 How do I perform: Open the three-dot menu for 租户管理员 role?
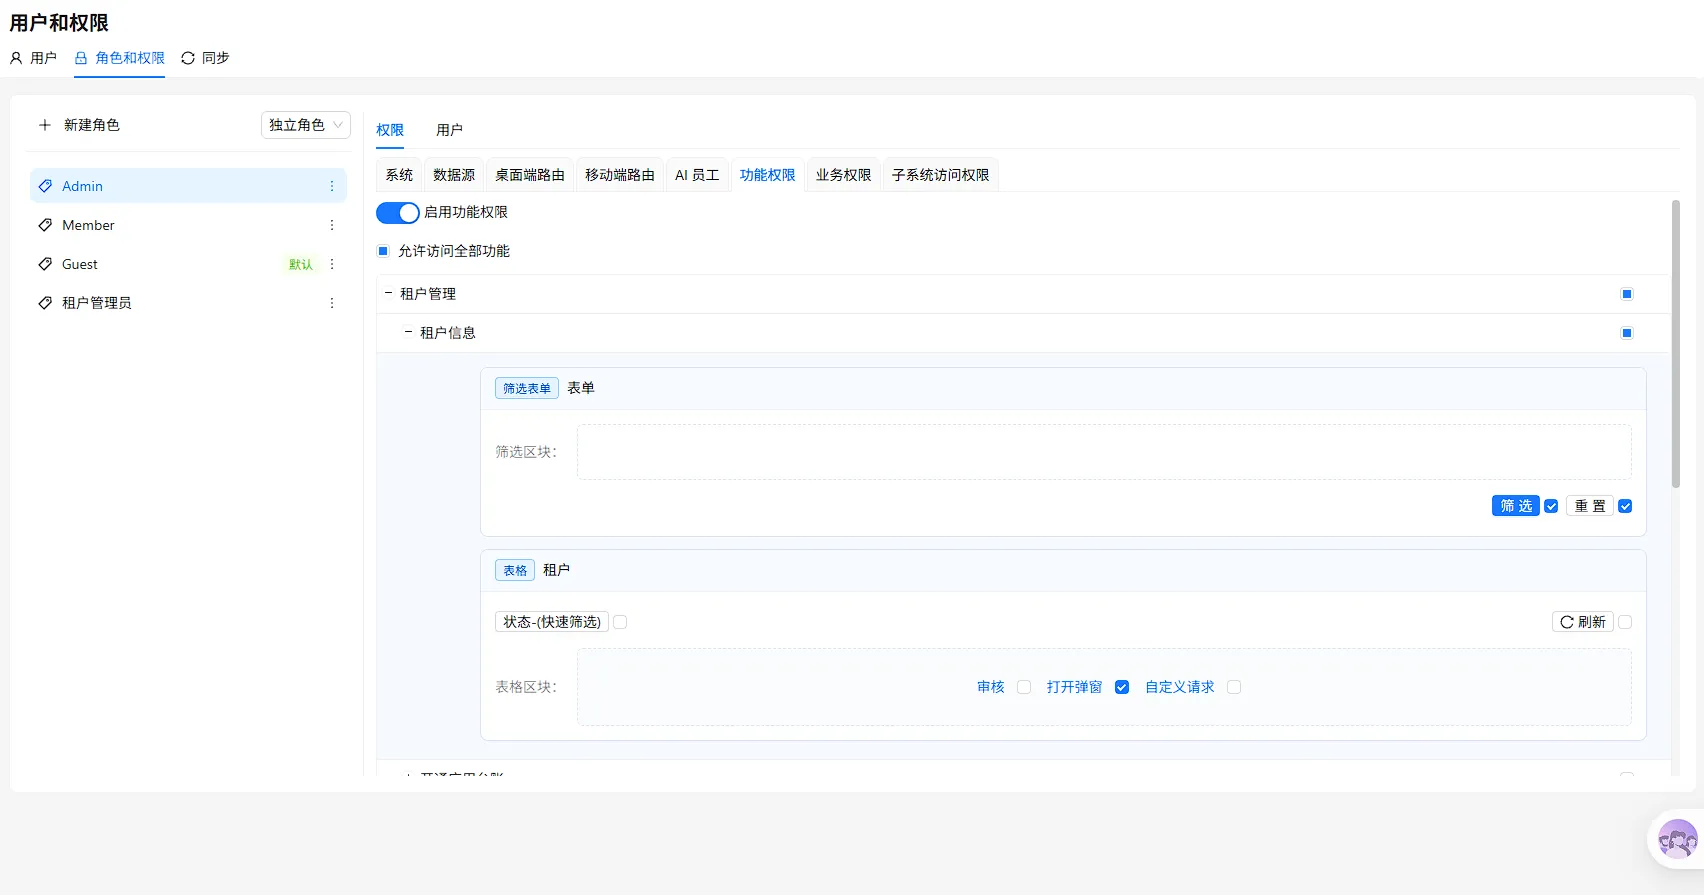332,303
